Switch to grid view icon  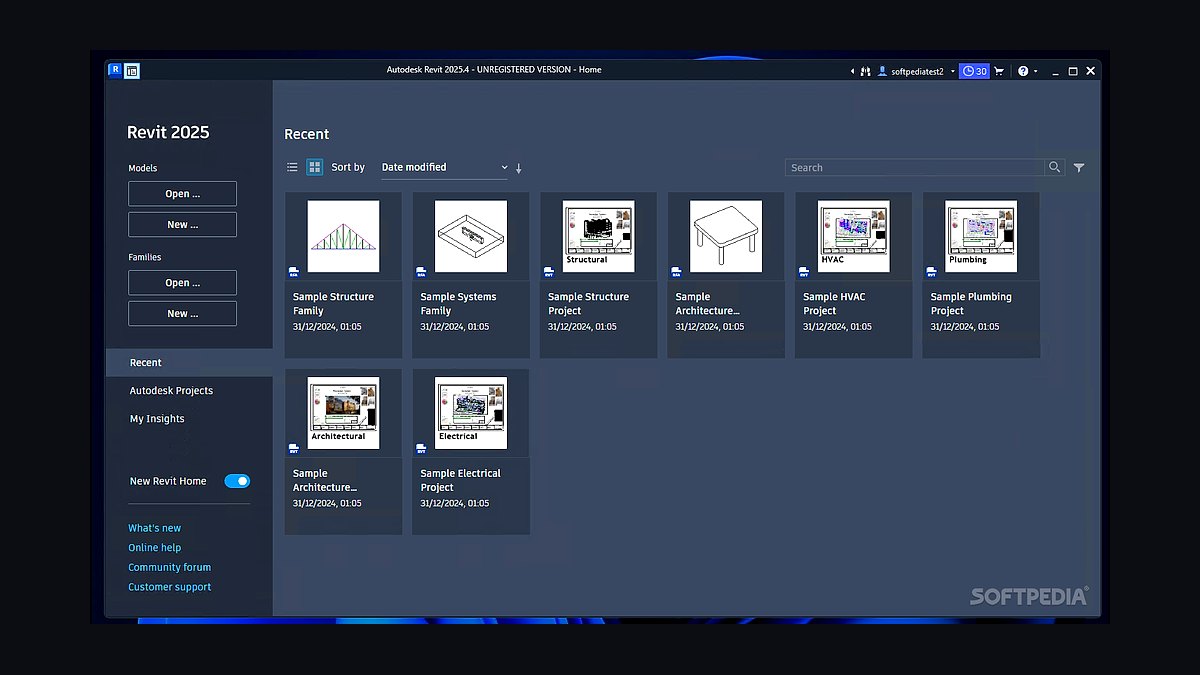[314, 167]
